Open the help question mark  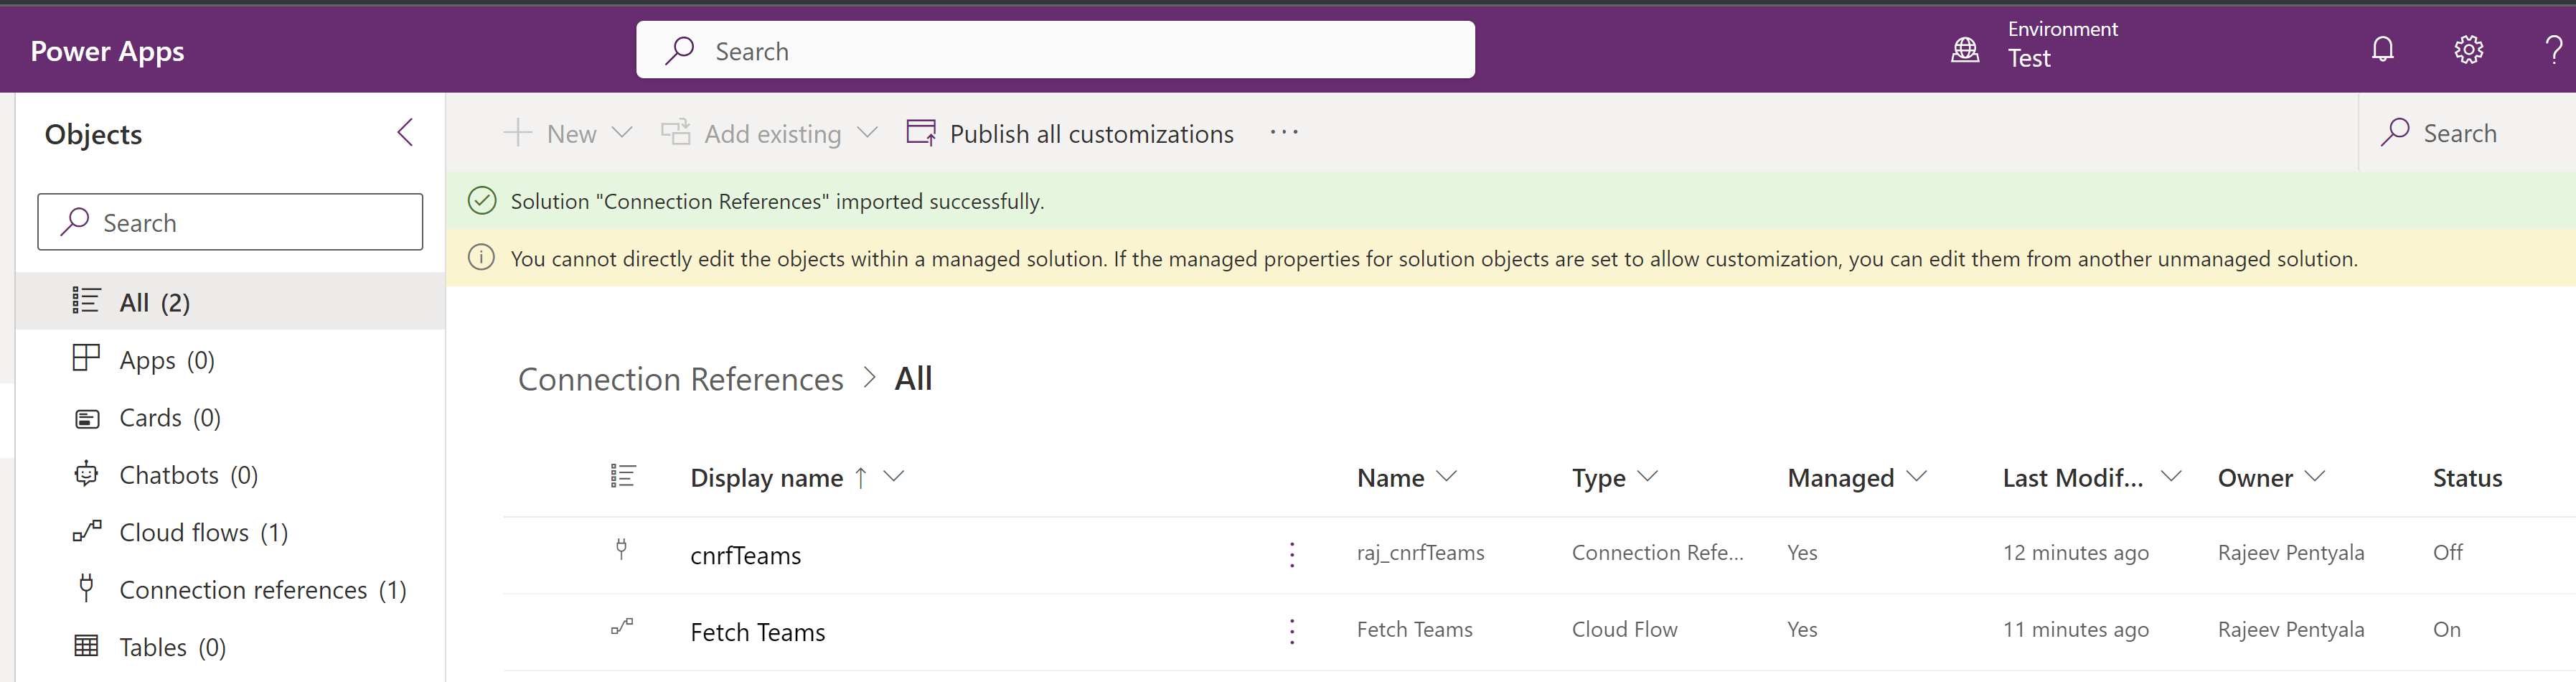click(2553, 49)
